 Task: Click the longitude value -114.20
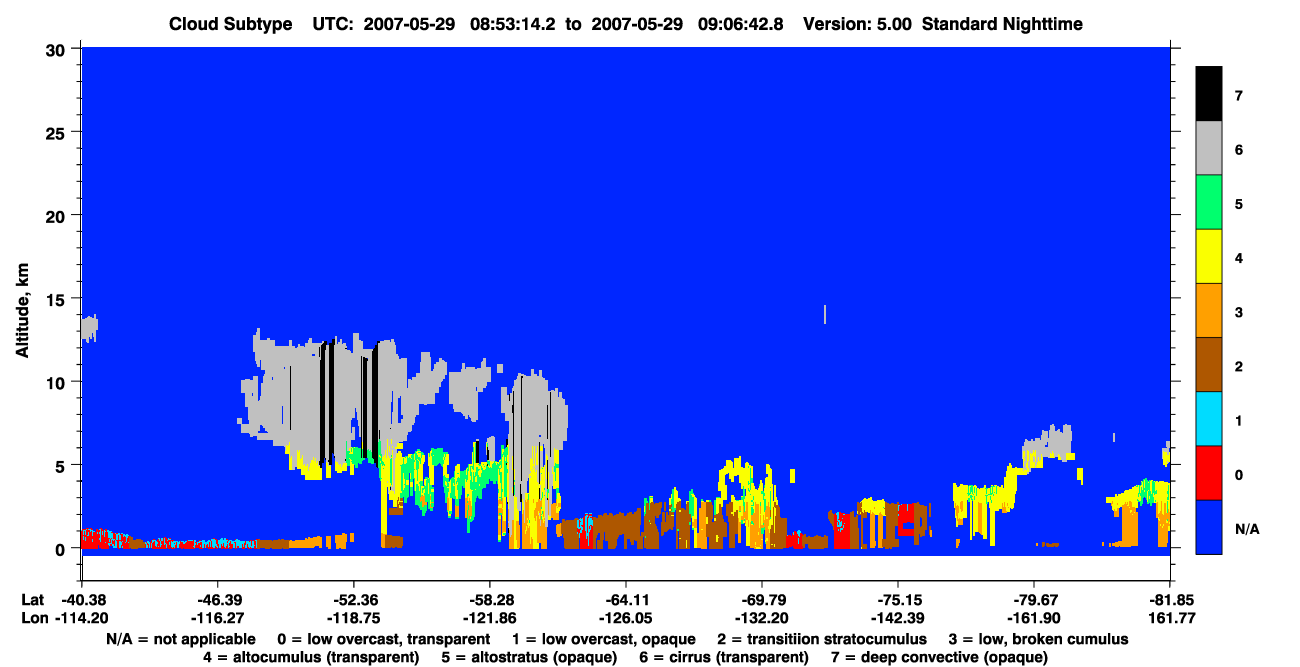point(81,618)
